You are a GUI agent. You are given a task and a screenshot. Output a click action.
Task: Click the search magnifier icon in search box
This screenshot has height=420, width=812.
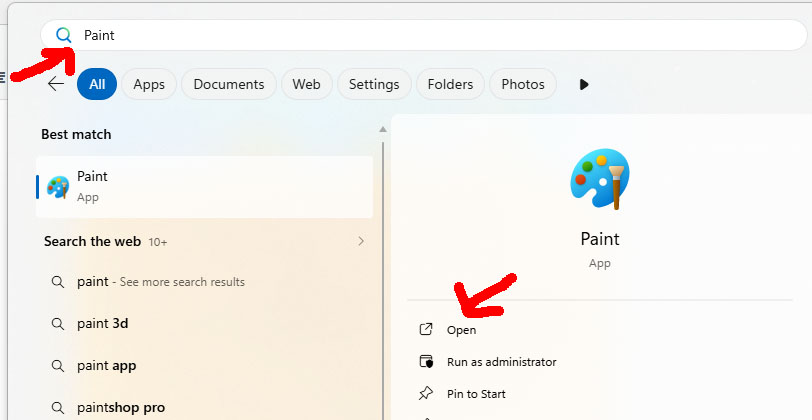point(64,35)
